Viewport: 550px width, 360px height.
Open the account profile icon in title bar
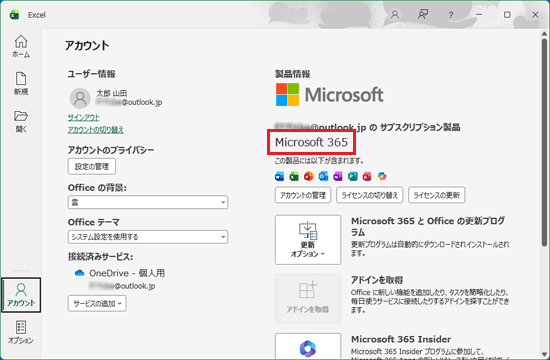click(395, 15)
